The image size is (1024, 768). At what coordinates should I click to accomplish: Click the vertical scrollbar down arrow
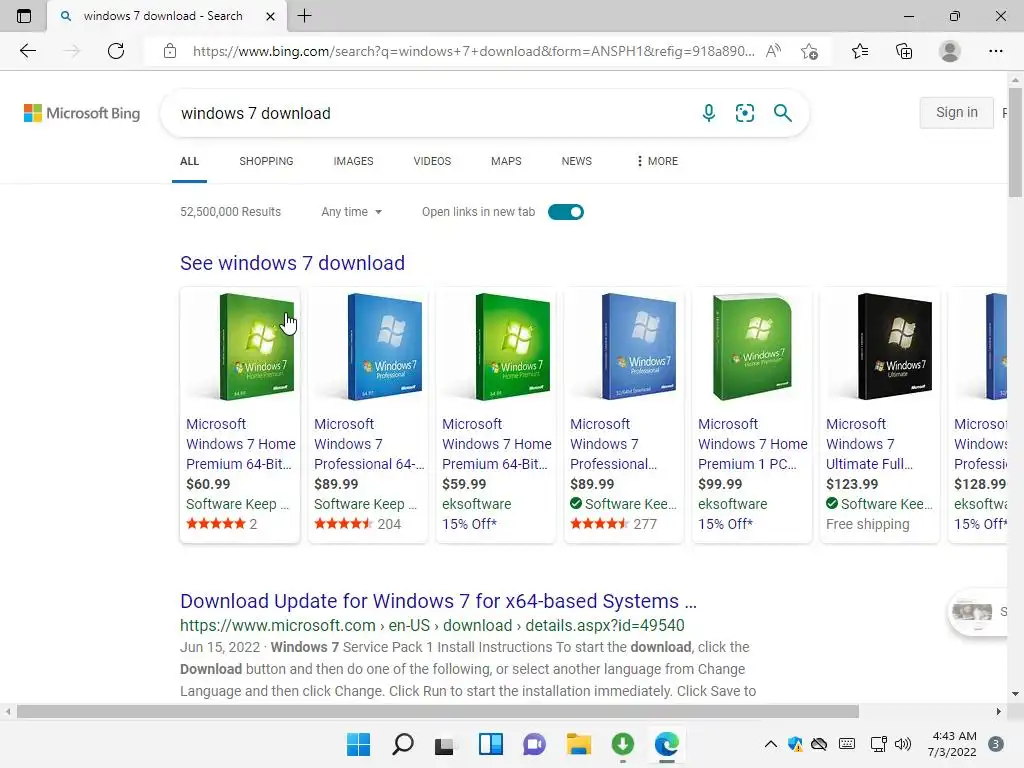(x=1015, y=694)
